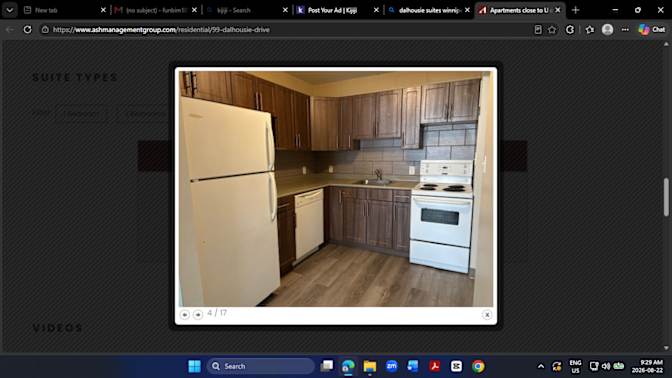Viewport: 672px width, 378px height.
Task: Close the Gmail (no subject) tab
Action: (194, 10)
